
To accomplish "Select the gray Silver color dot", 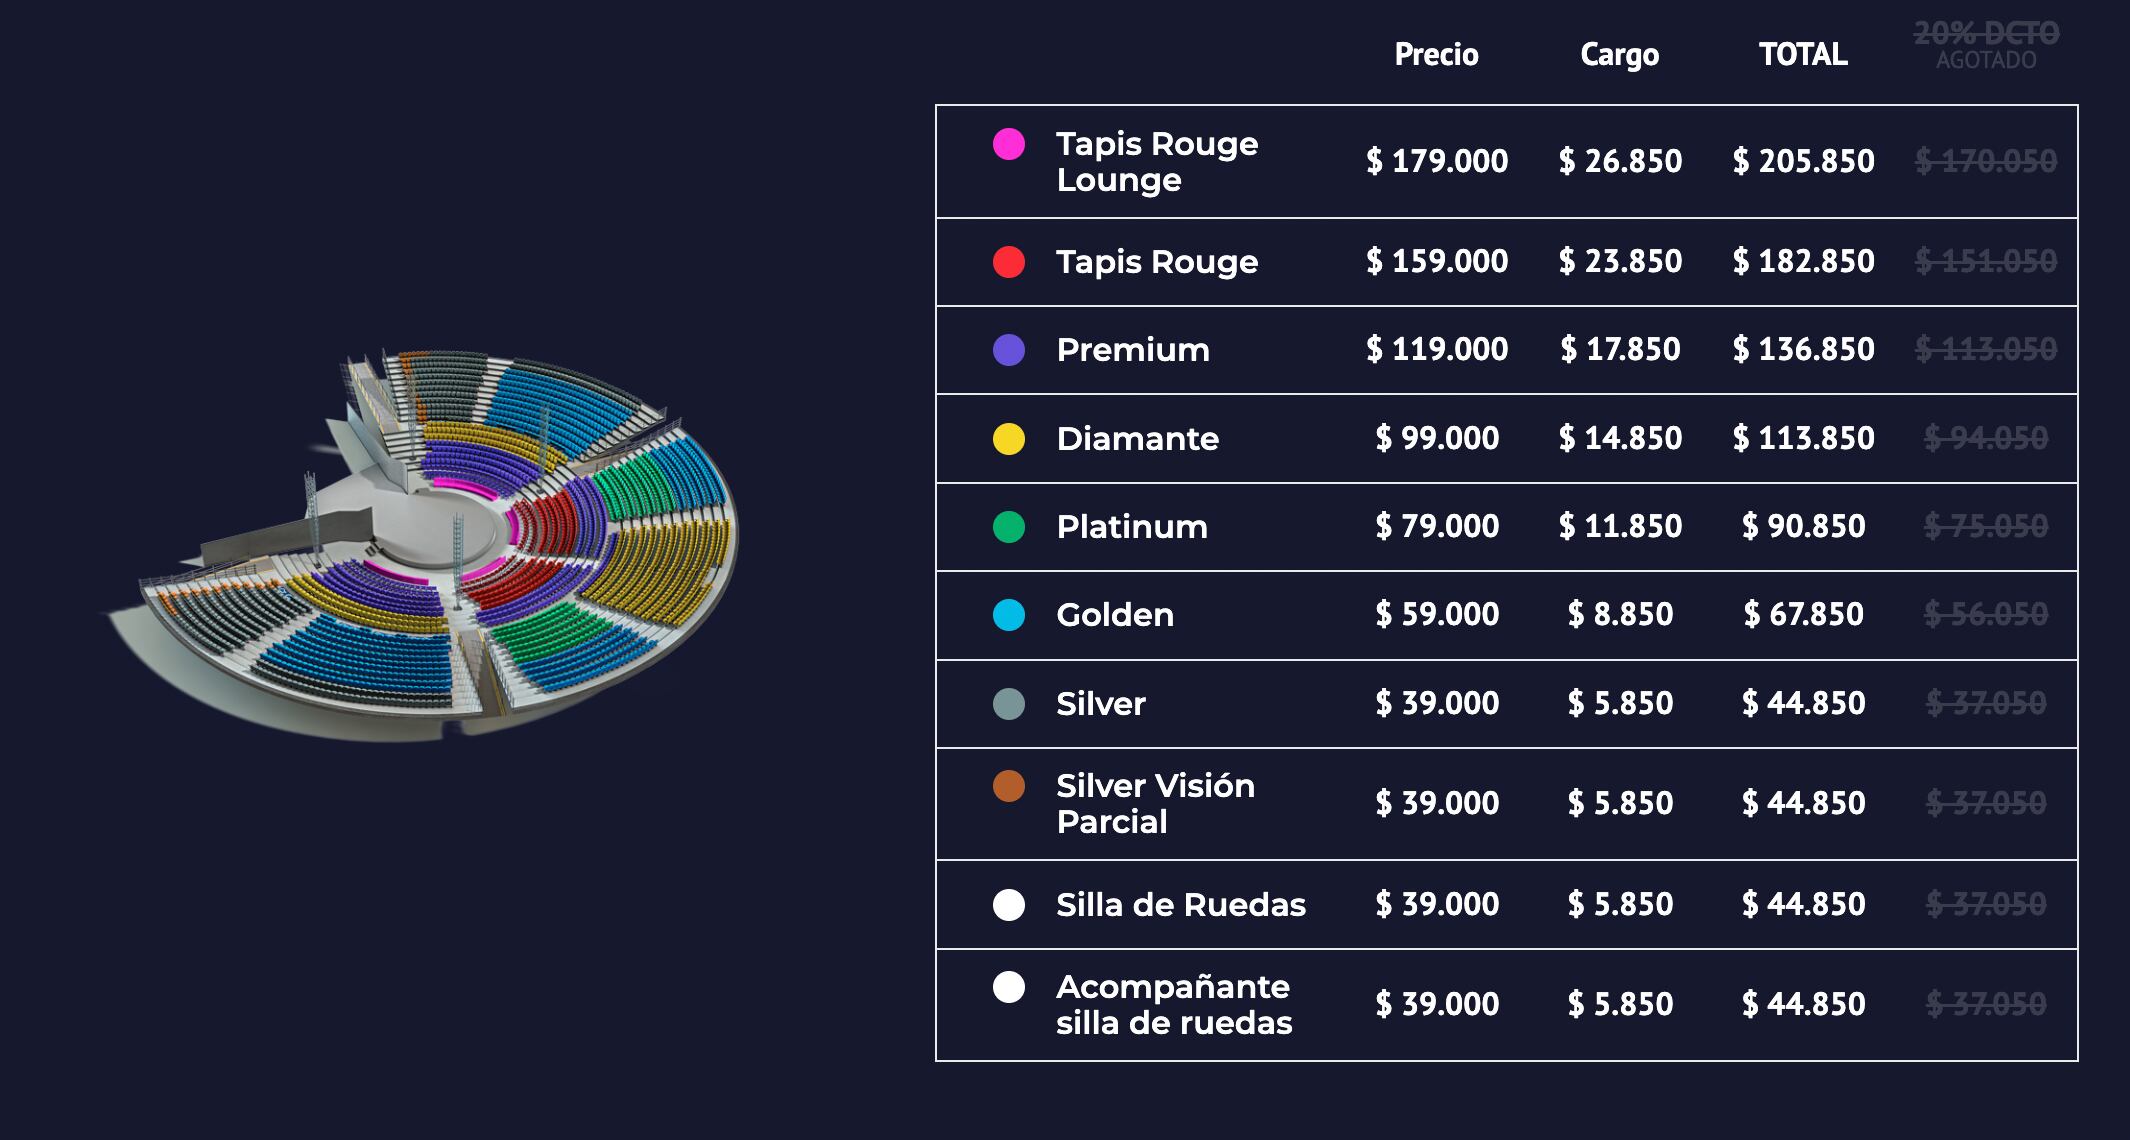I will [x=1008, y=704].
